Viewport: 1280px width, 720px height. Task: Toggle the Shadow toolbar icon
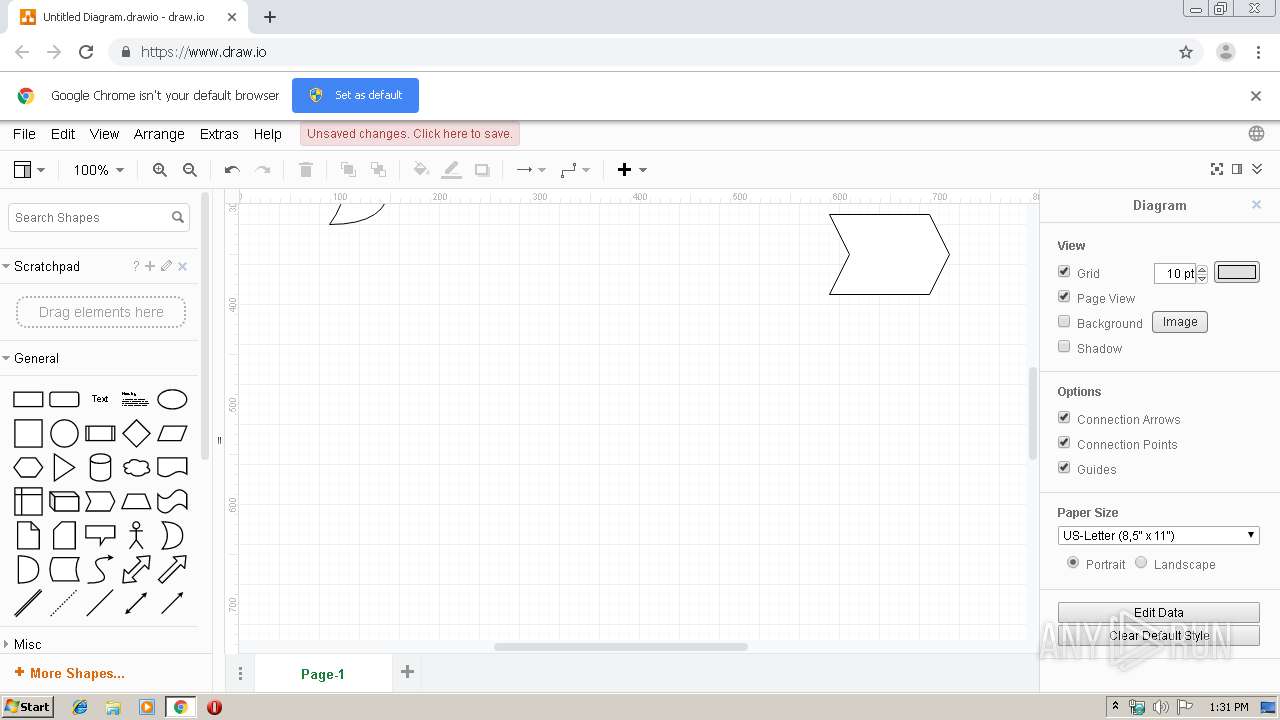point(482,170)
